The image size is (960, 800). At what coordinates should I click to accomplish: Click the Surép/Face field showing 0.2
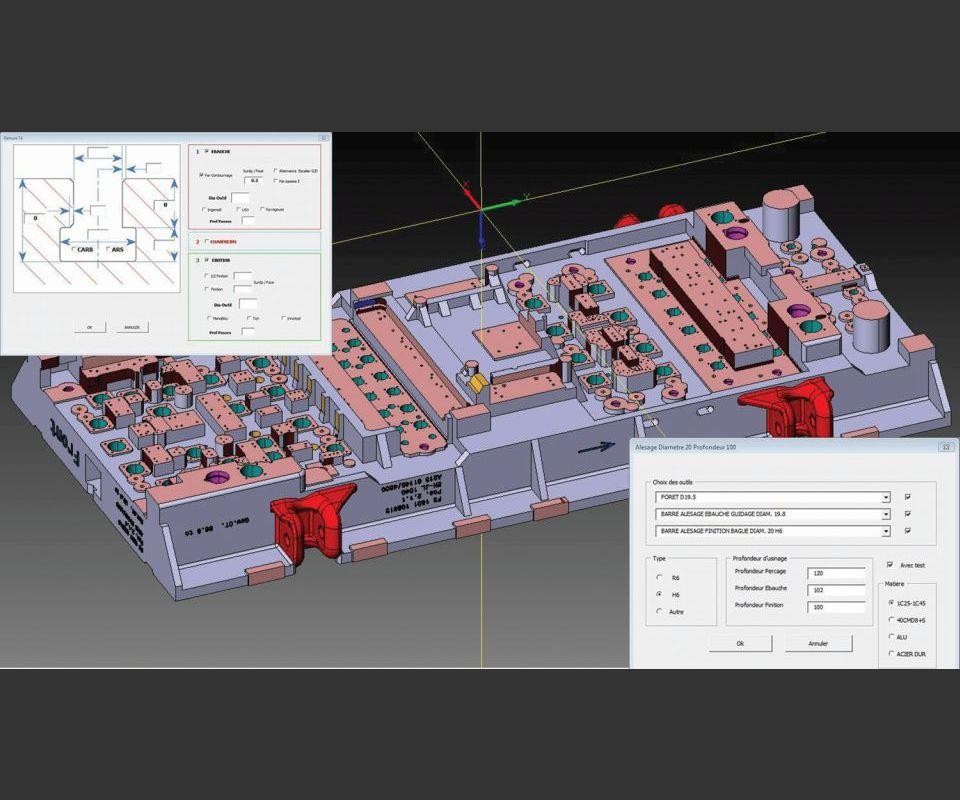(x=255, y=181)
